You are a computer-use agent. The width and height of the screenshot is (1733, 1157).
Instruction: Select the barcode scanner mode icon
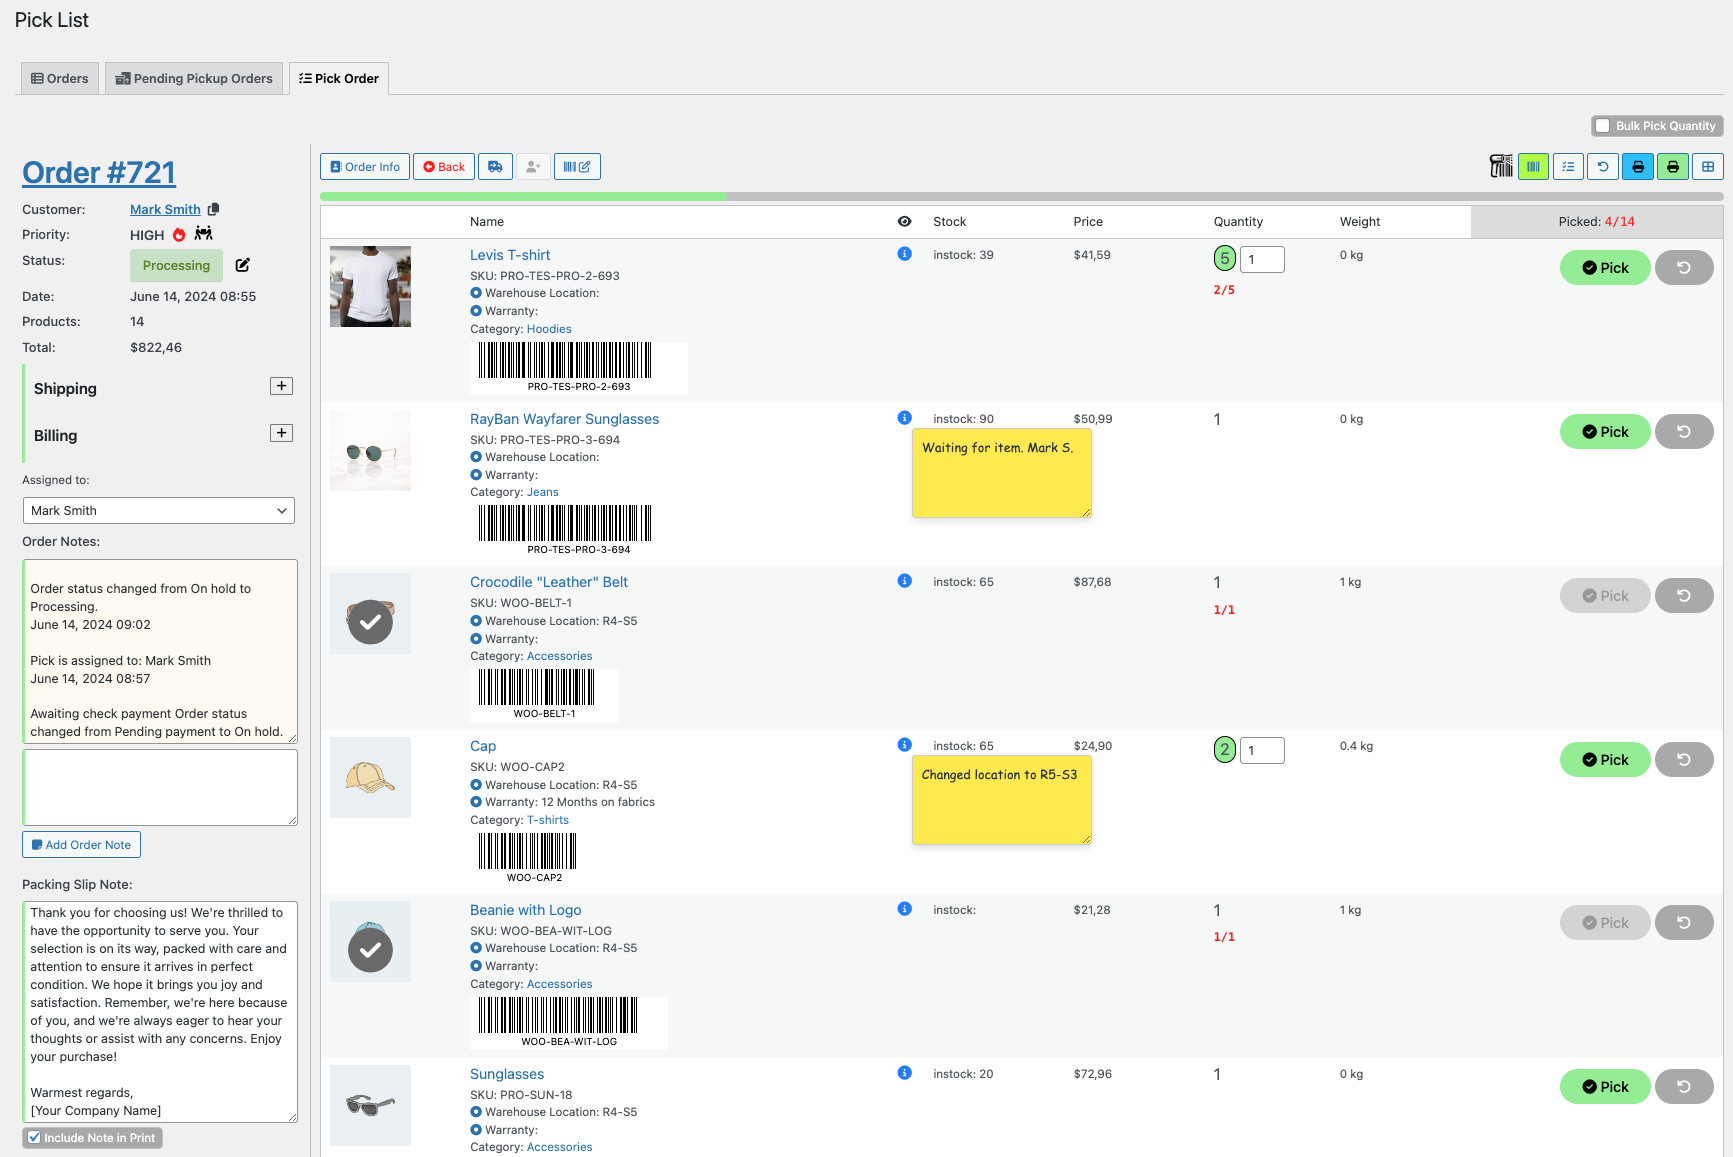pyautogui.click(x=1501, y=166)
